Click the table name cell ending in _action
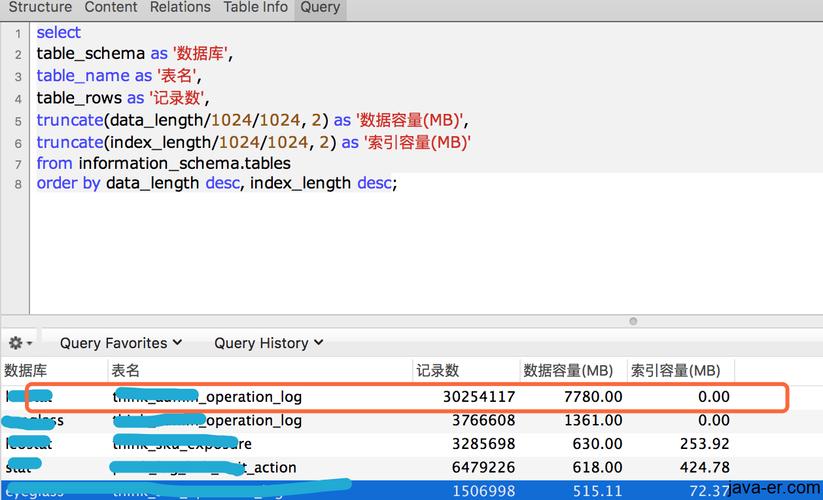 click(x=204, y=467)
